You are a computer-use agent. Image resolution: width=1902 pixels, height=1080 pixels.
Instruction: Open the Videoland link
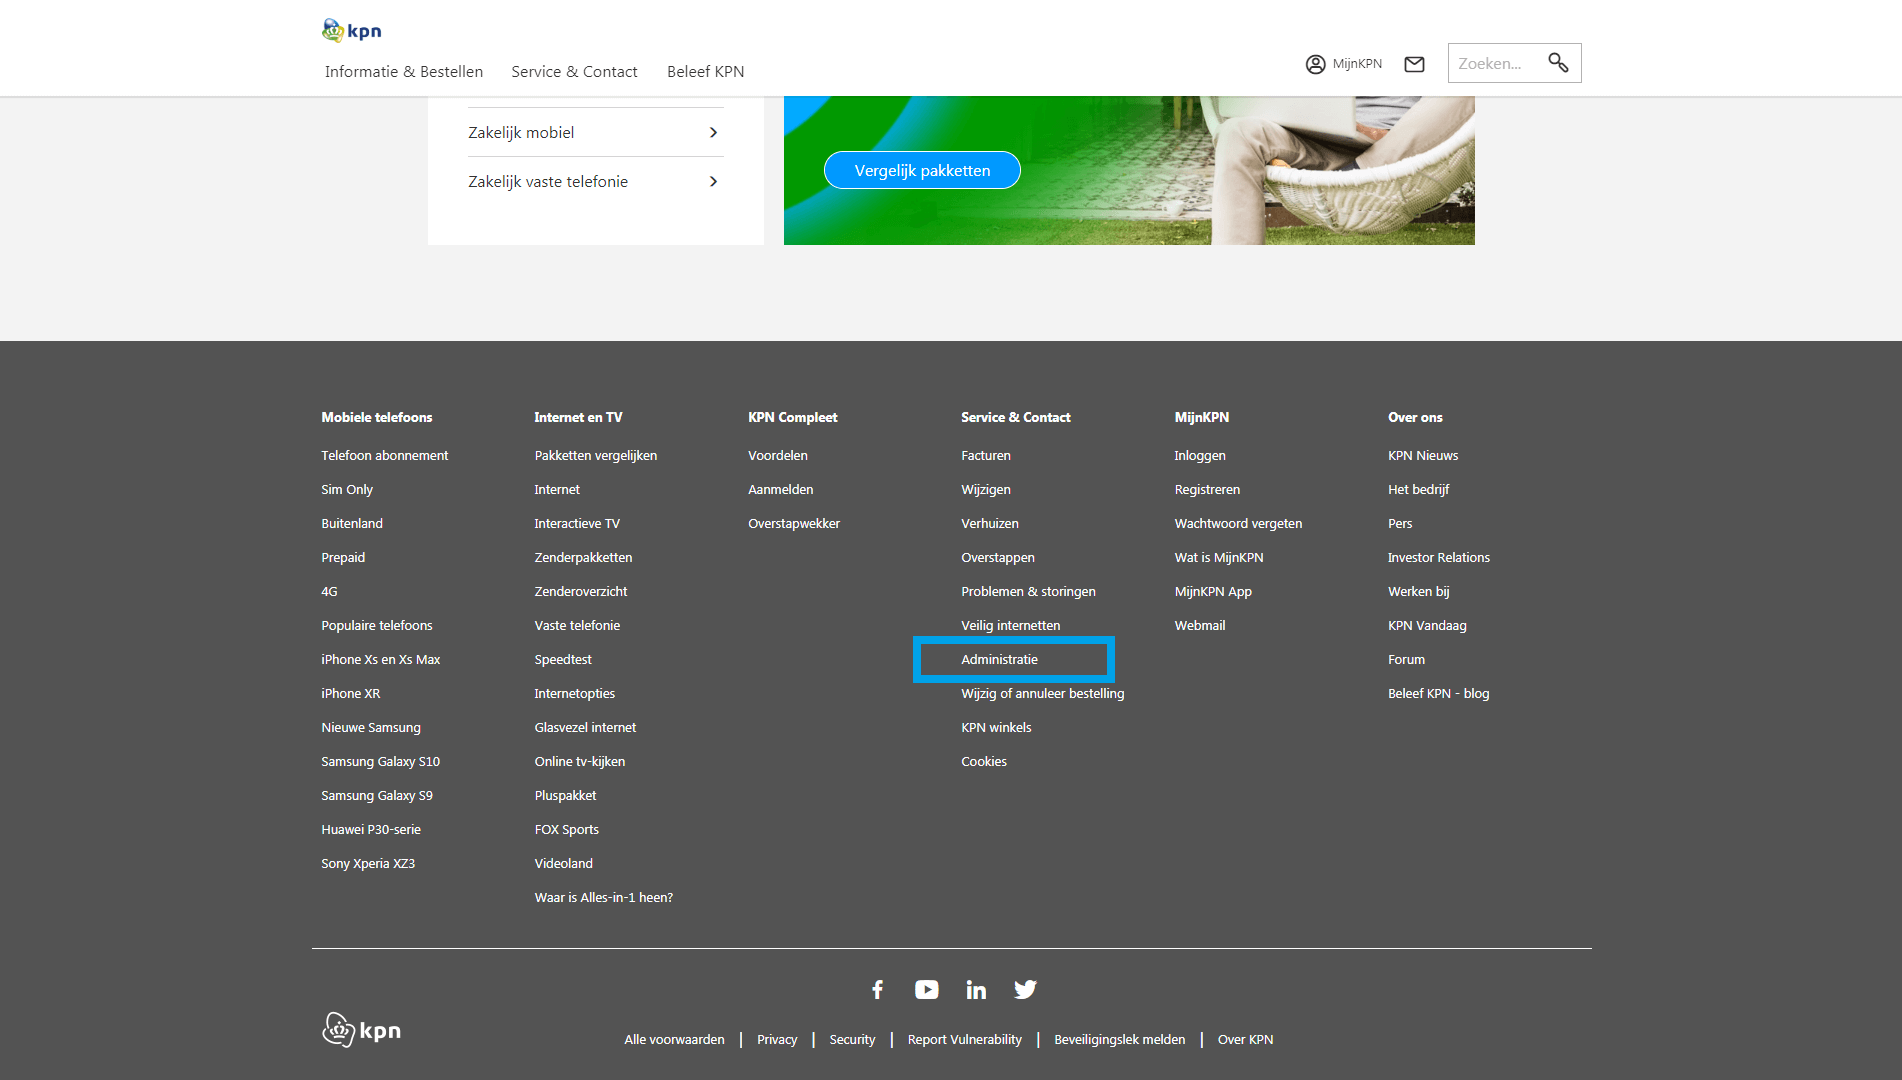pyautogui.click(x=564, y=863)
